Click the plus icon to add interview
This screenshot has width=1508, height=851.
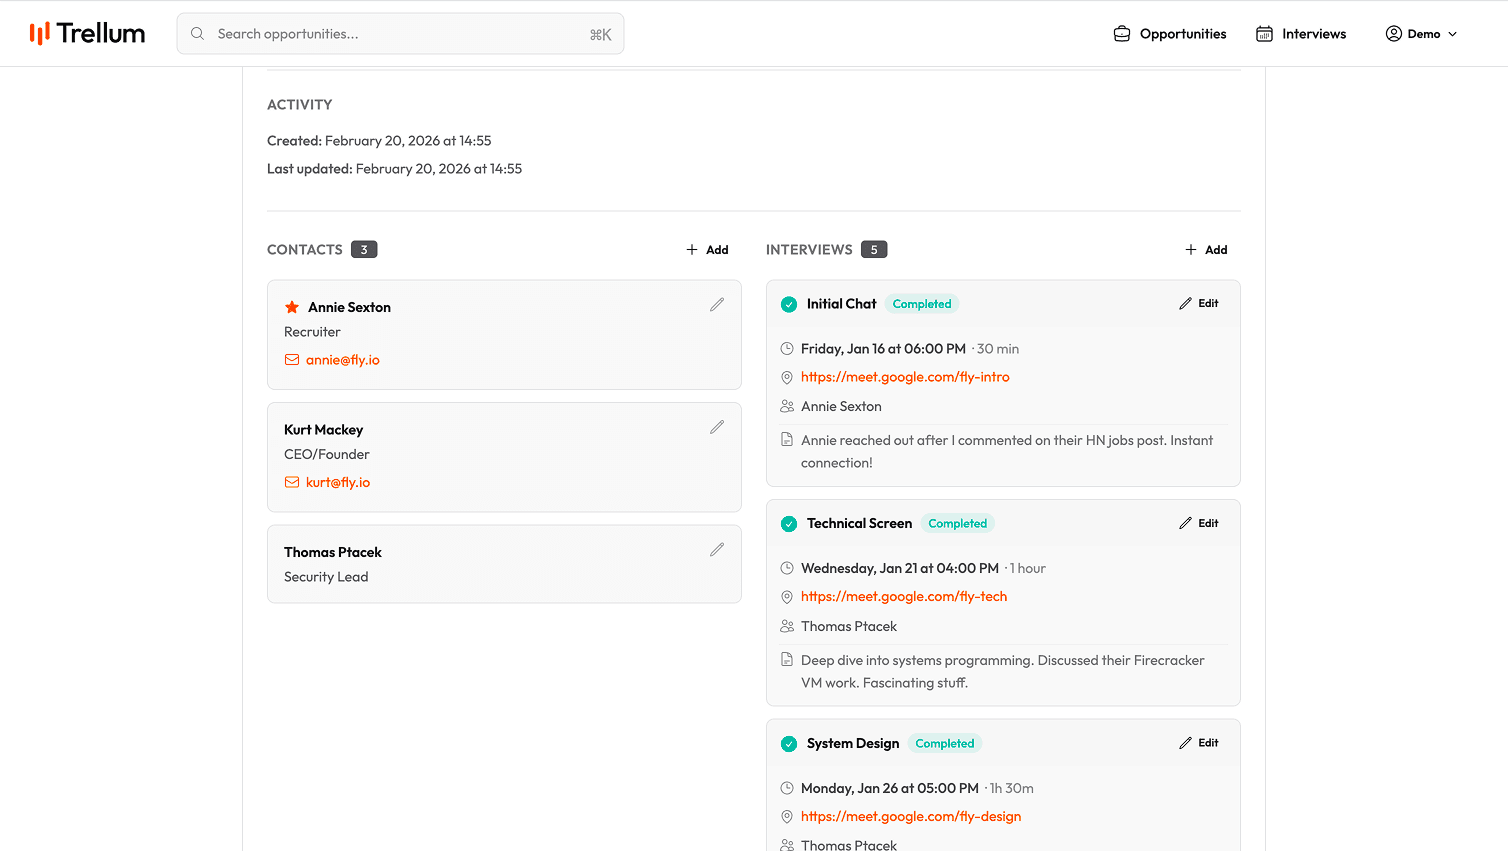pos(1191,250)
